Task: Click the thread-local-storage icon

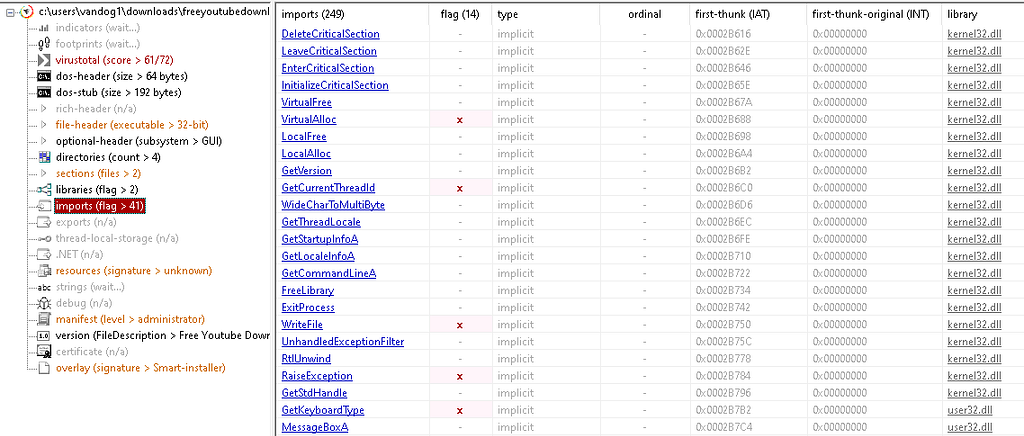Action: (x=44, y=239)
